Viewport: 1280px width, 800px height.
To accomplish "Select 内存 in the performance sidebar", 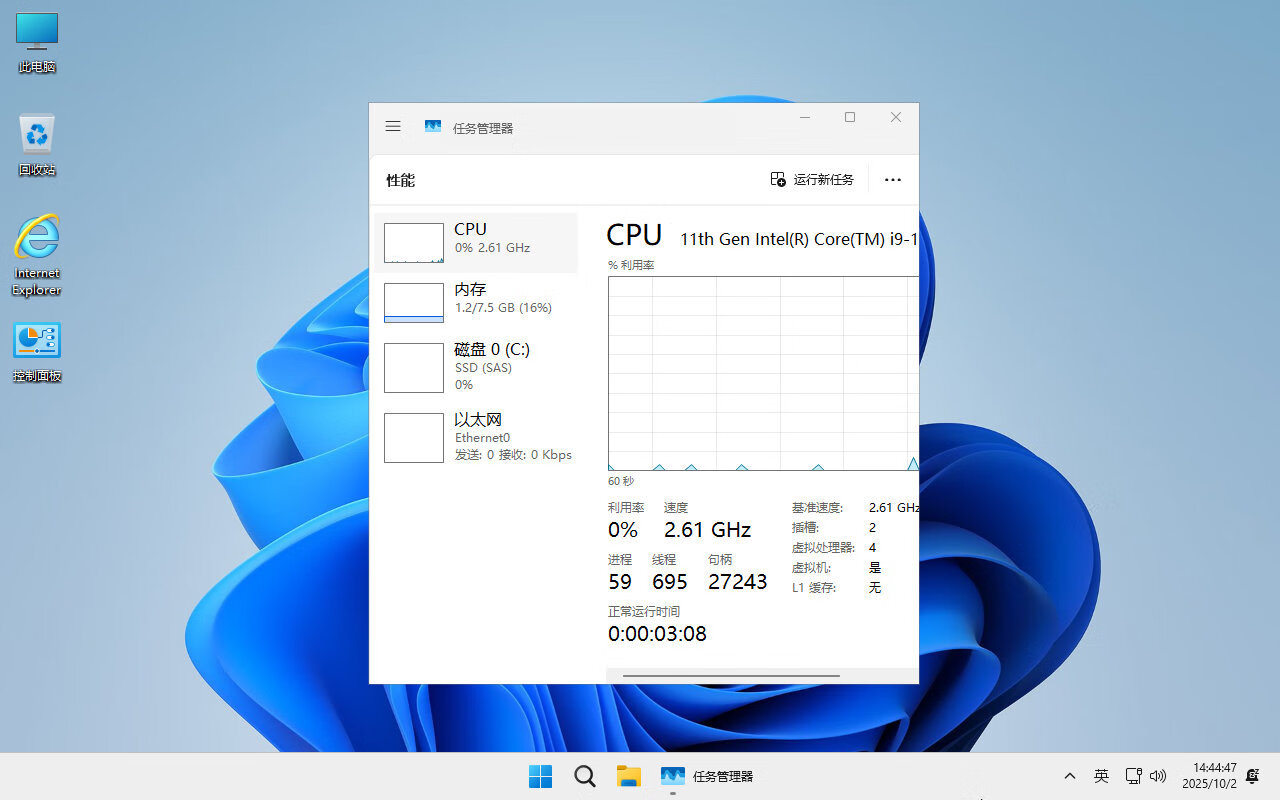I will (x=478, y=298).
